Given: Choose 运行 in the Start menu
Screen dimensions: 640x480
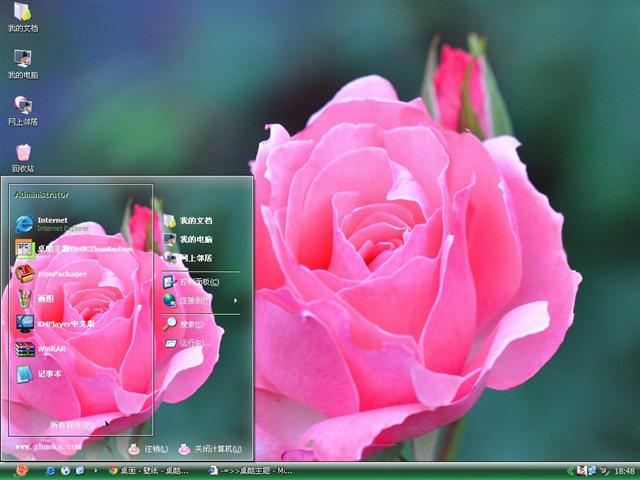Looking at the screenshot, I should coord(190,343).
